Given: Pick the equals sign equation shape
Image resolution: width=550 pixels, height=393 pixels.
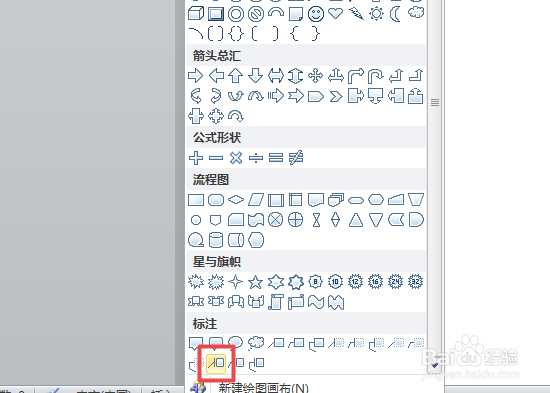Looking at the screenshot, I should 276,158.
